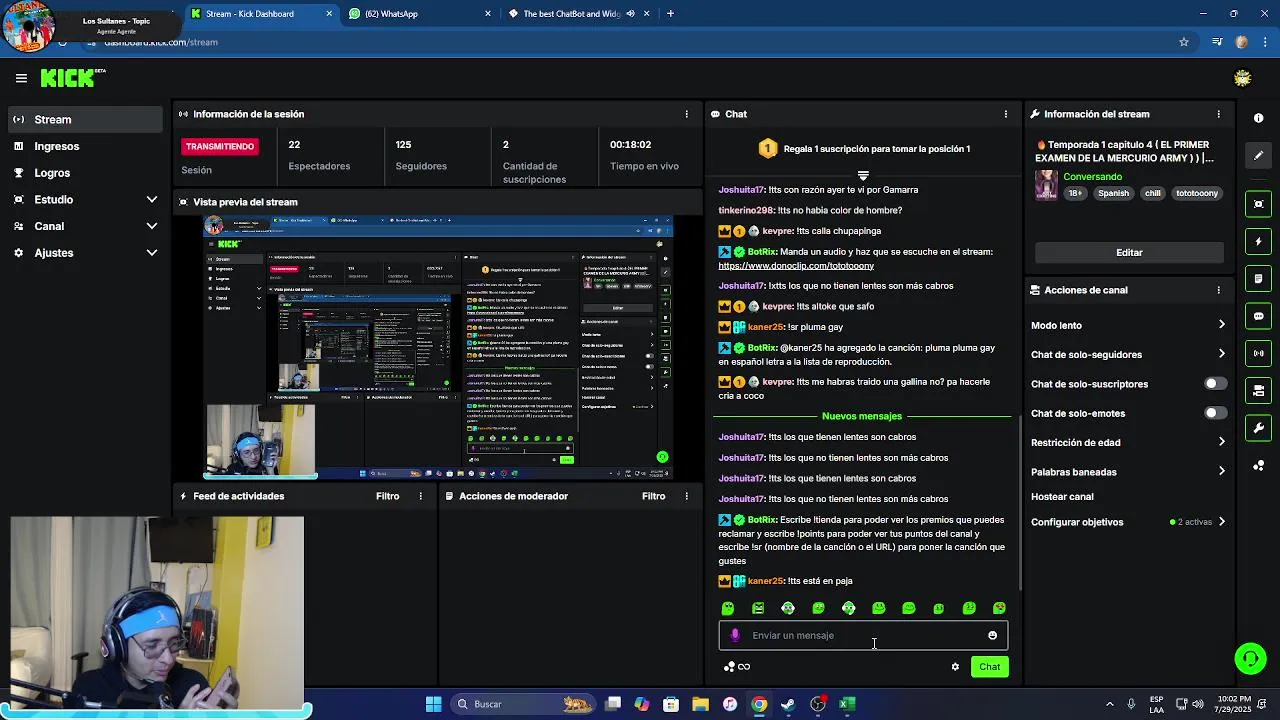Switch to the WhatsApp browser tab
This screenshot has height=720, width=1280.
418,14
